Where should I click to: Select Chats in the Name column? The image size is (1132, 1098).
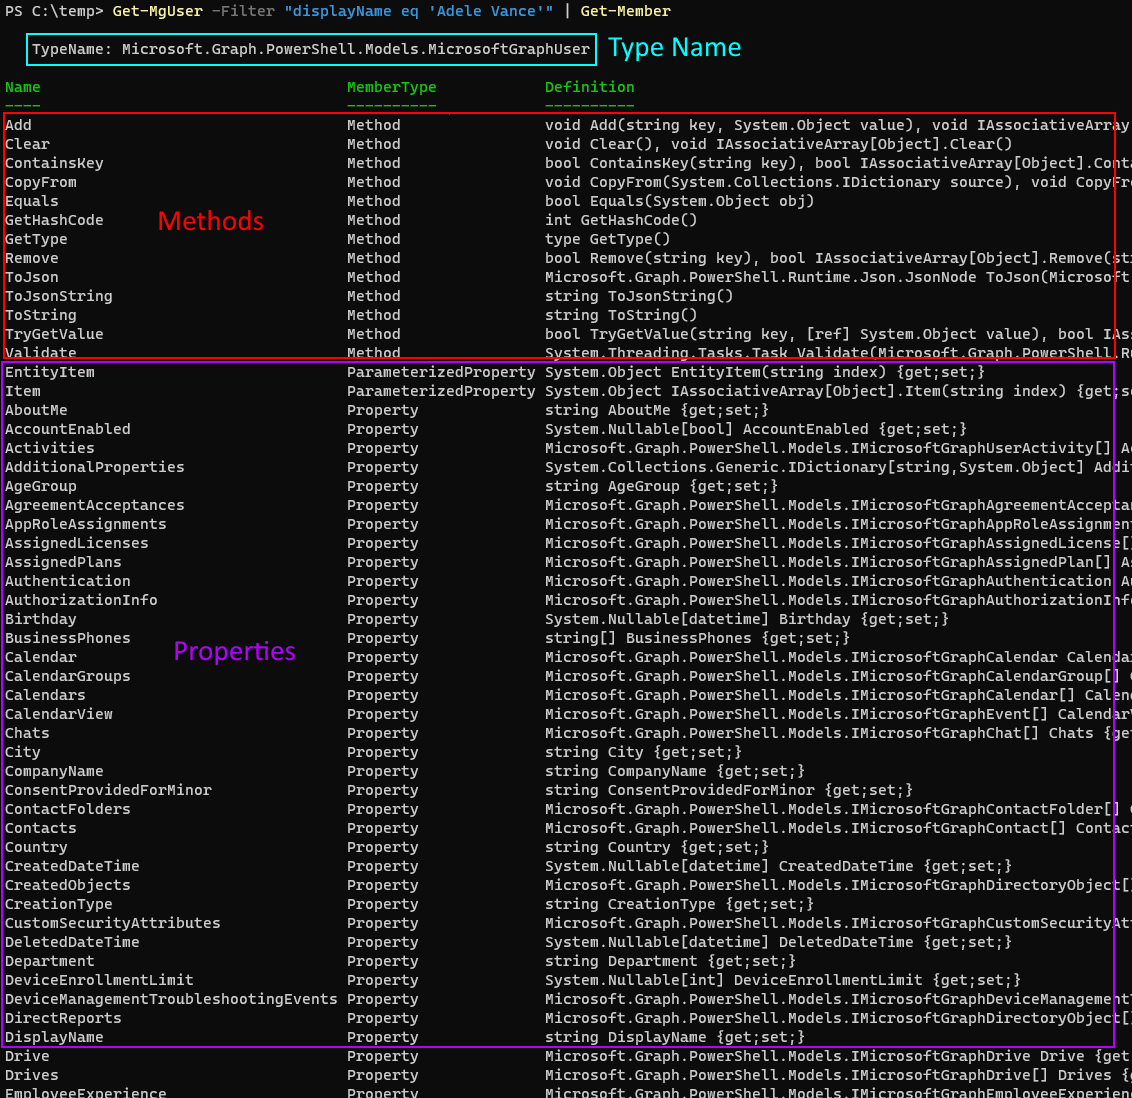tap(27, 733)
